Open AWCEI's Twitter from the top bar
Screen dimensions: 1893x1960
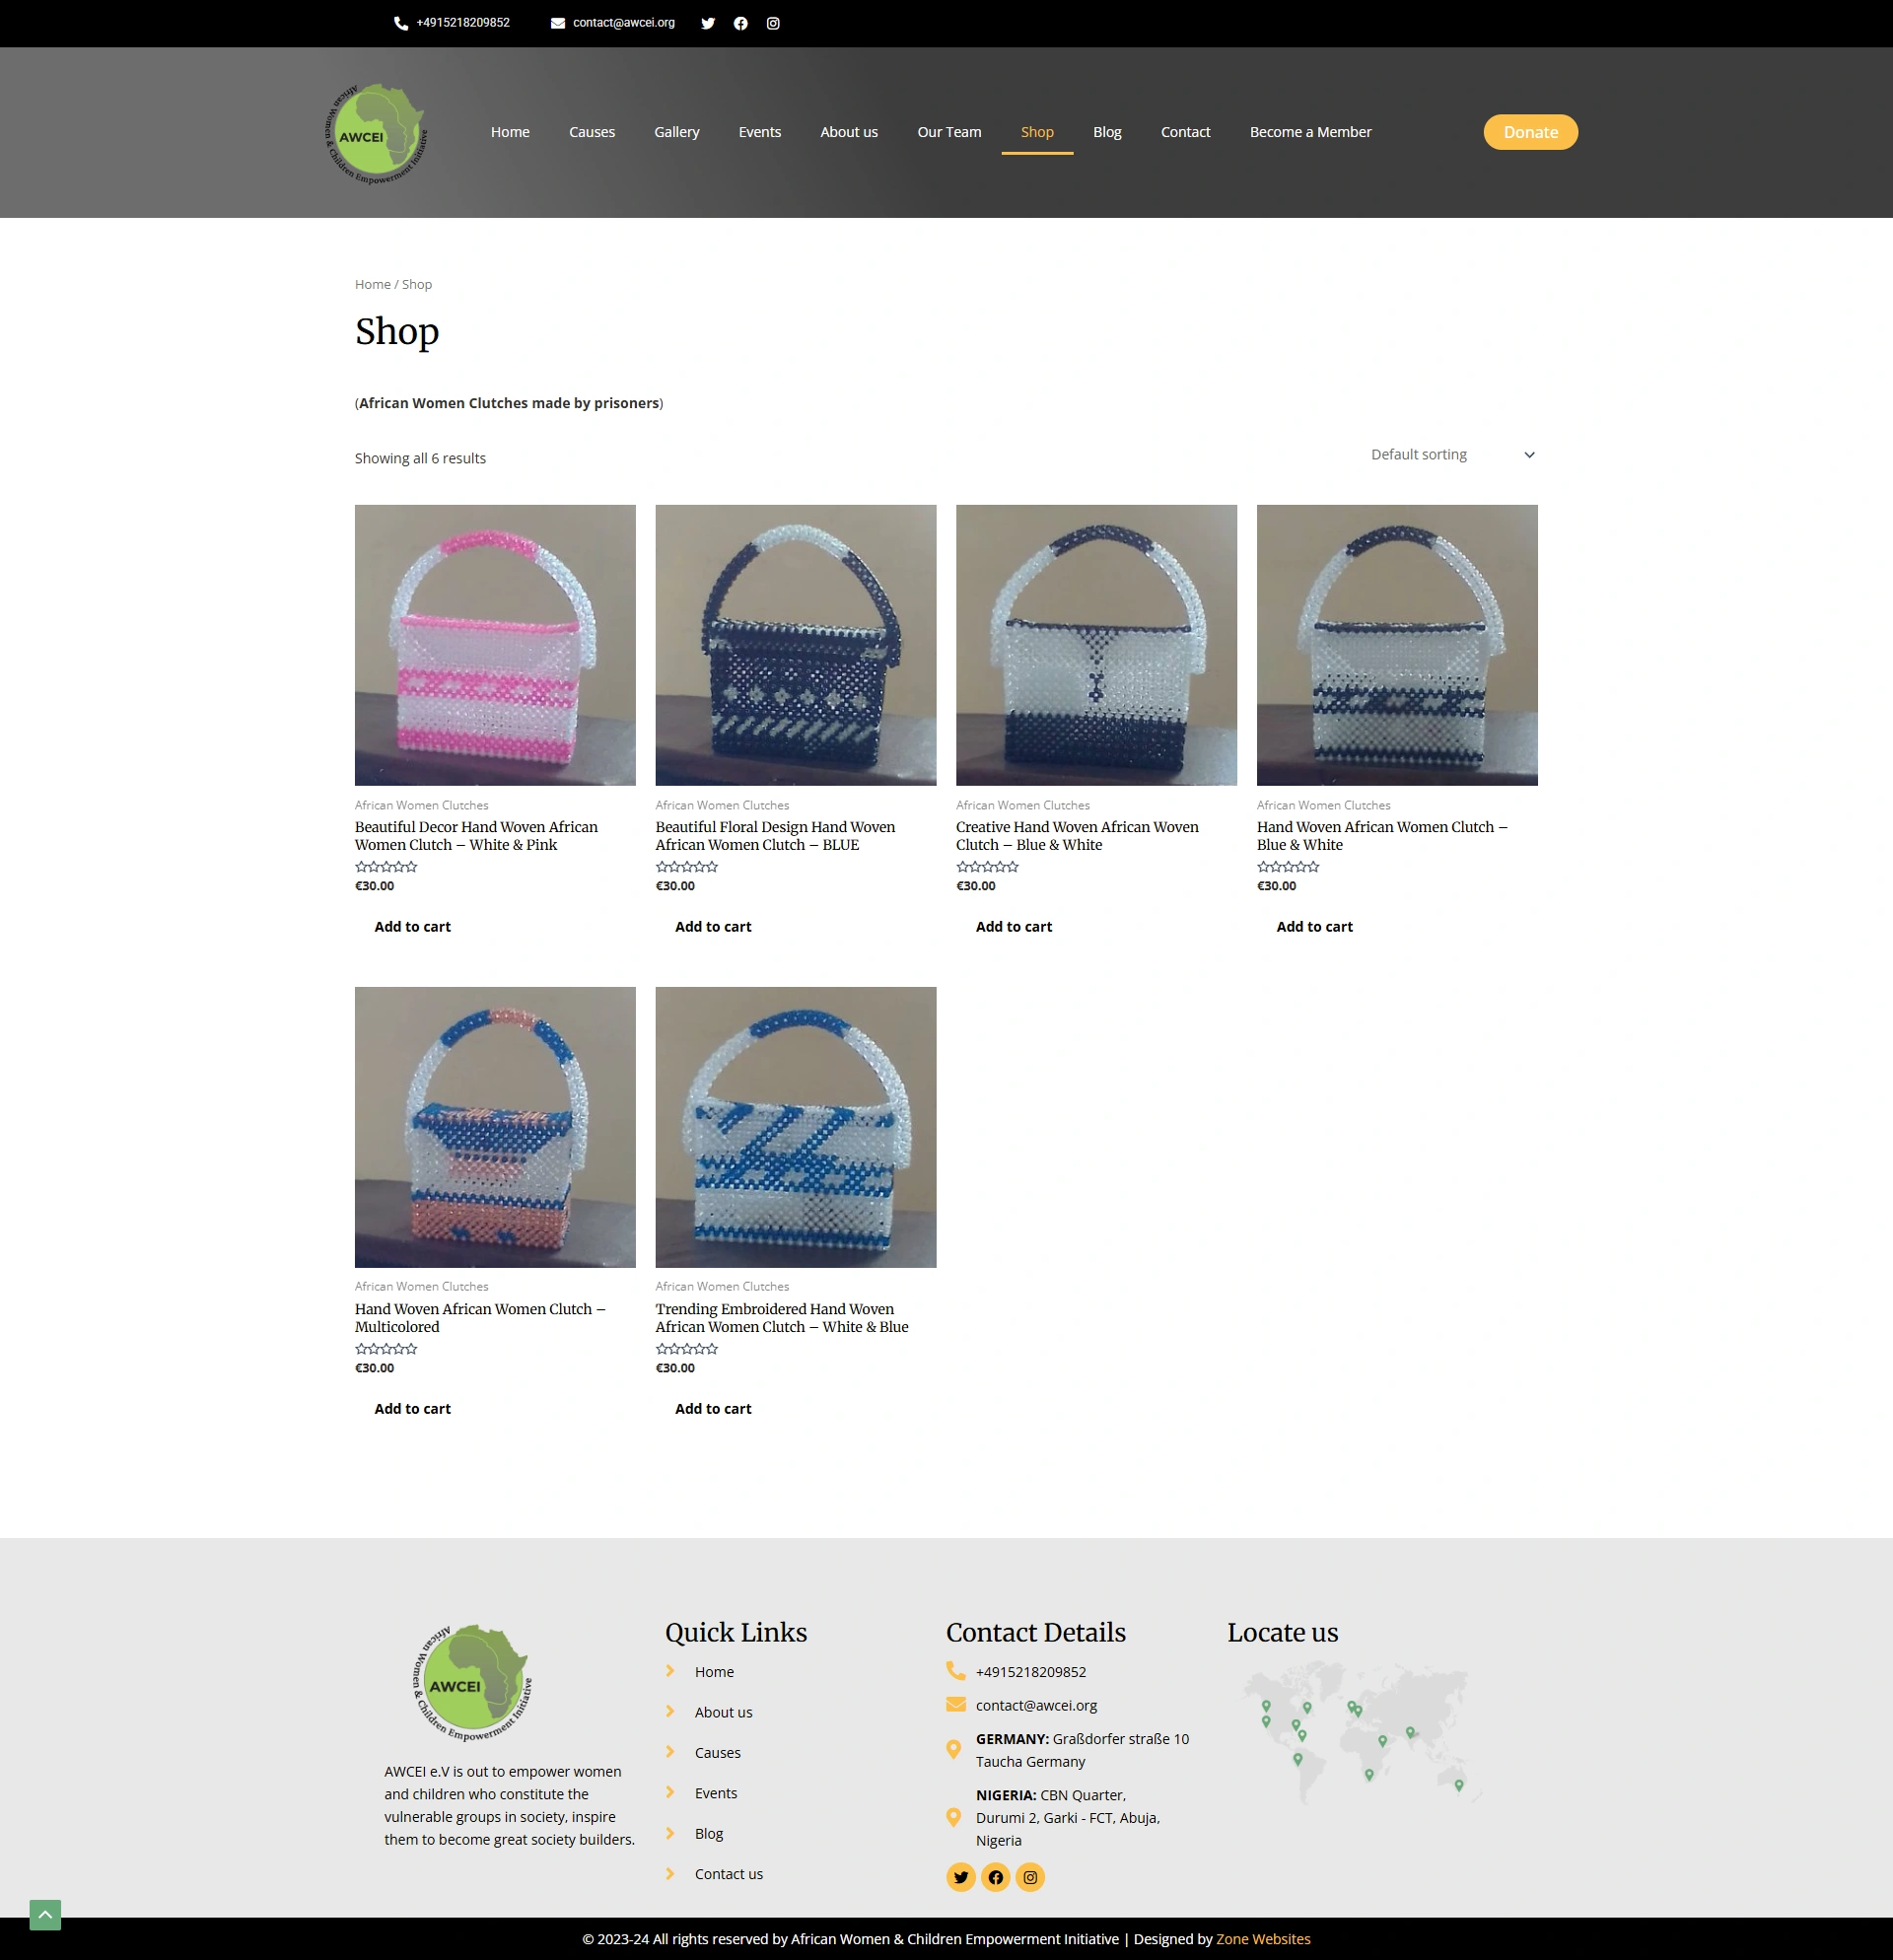(x=708, y=22)
